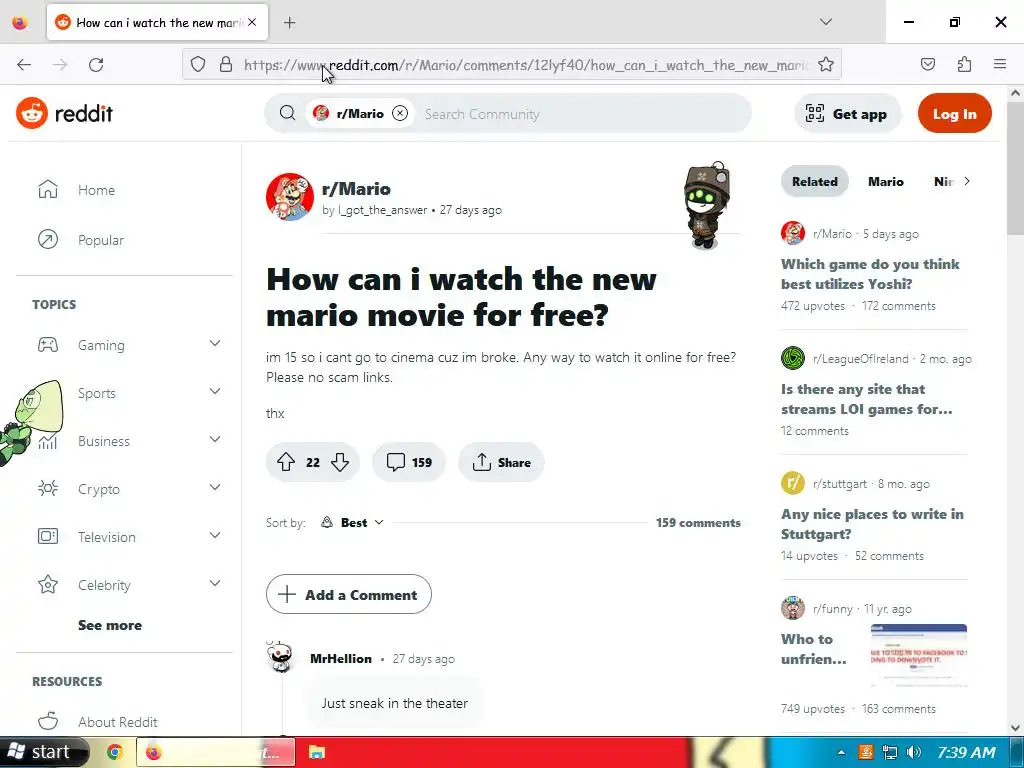Click the Get app button
1024x768 pixels.
(x=847, y=114)
